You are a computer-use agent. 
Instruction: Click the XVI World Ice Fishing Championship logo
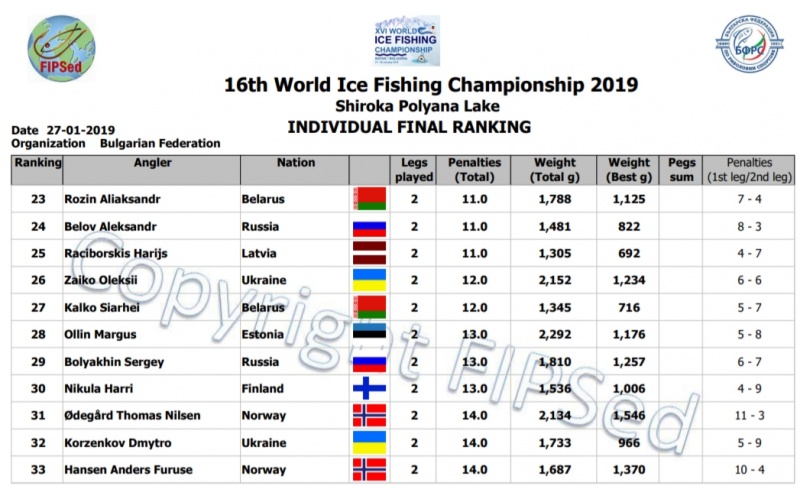pos(406,41)
